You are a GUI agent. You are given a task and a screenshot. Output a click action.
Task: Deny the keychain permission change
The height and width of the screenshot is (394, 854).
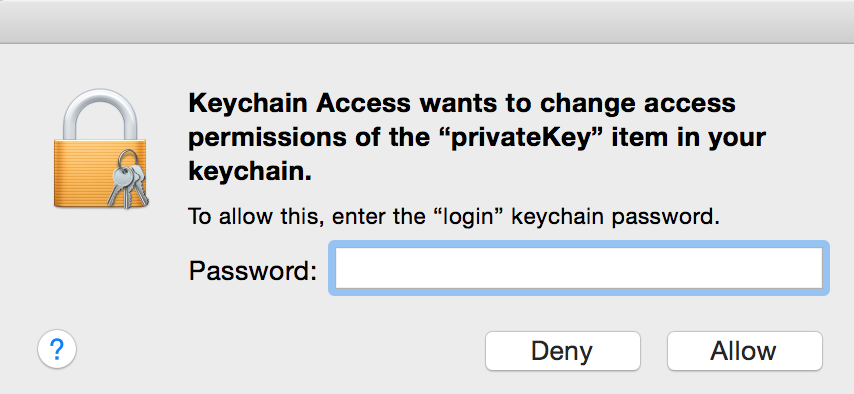click(563, 351)
